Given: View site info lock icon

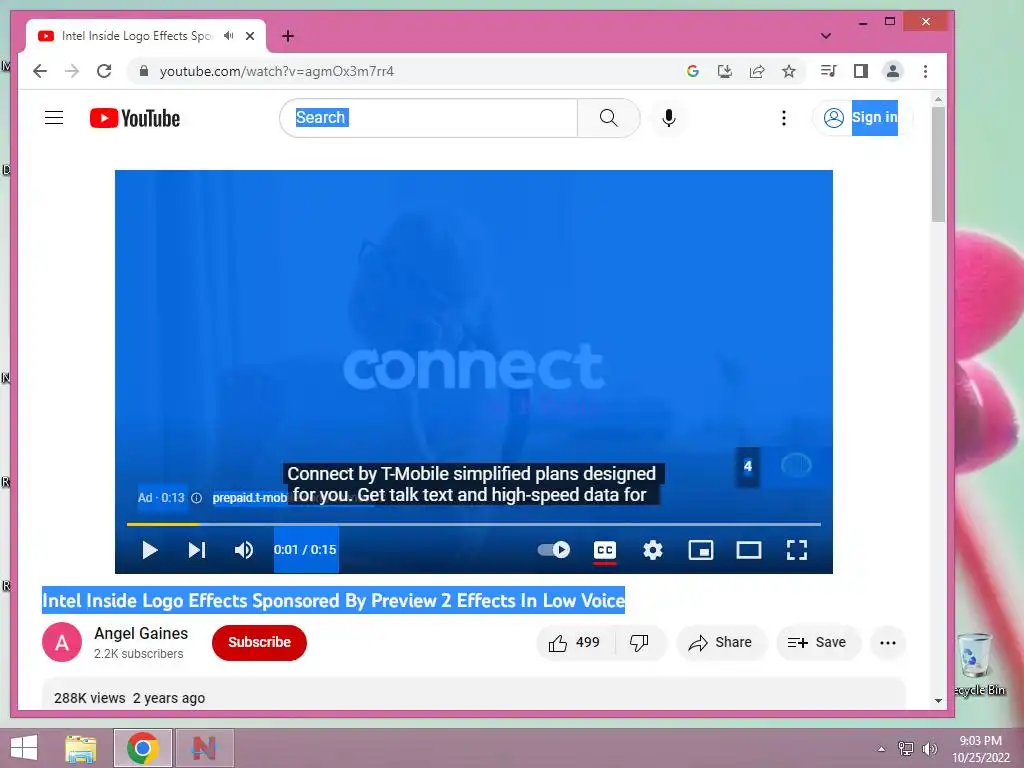Looking at the screenshot, I should pos(144,71).
